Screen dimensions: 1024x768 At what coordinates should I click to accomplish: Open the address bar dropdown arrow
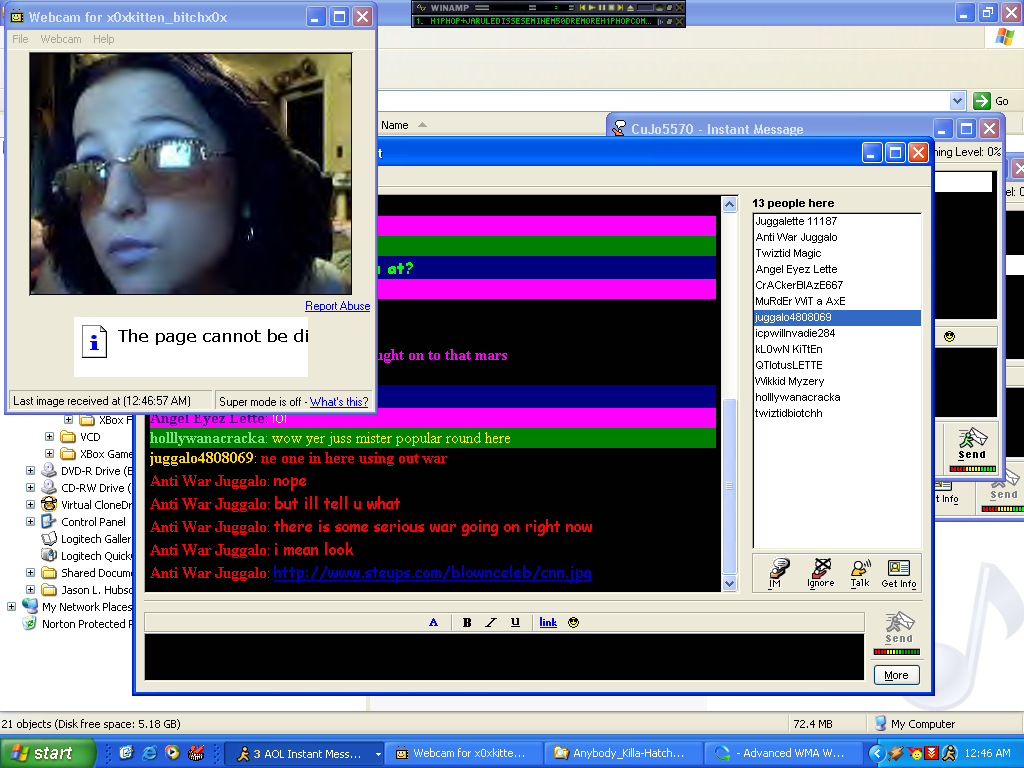[x=957, y=101]
